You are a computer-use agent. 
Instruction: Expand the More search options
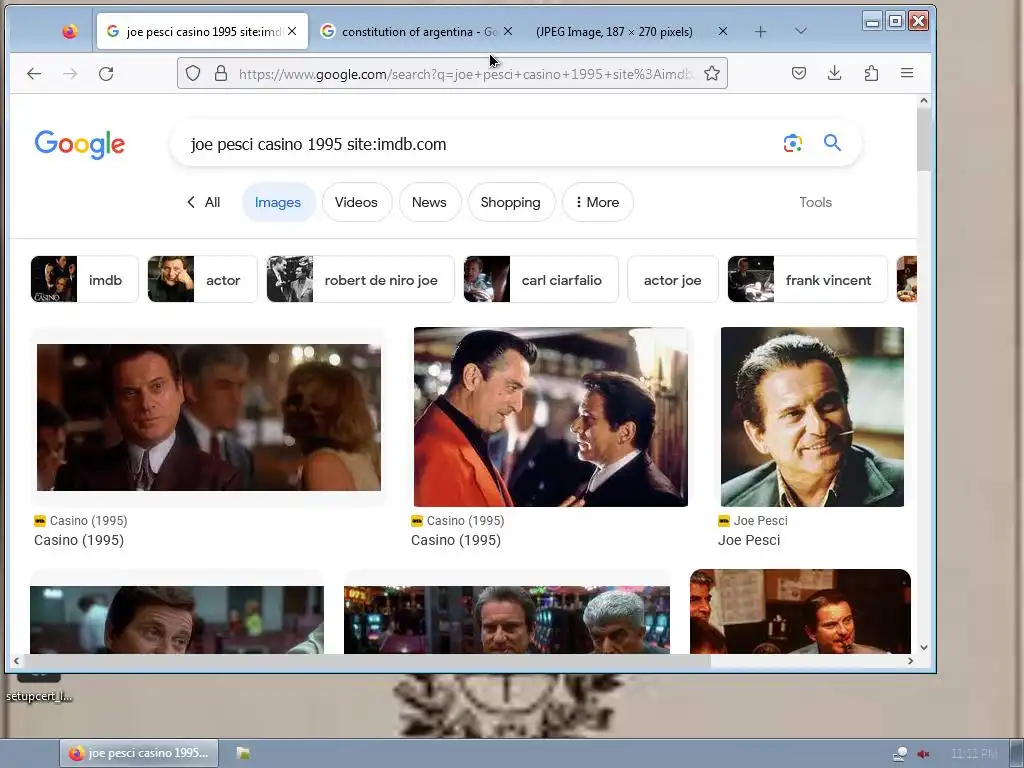pos(597,202)
